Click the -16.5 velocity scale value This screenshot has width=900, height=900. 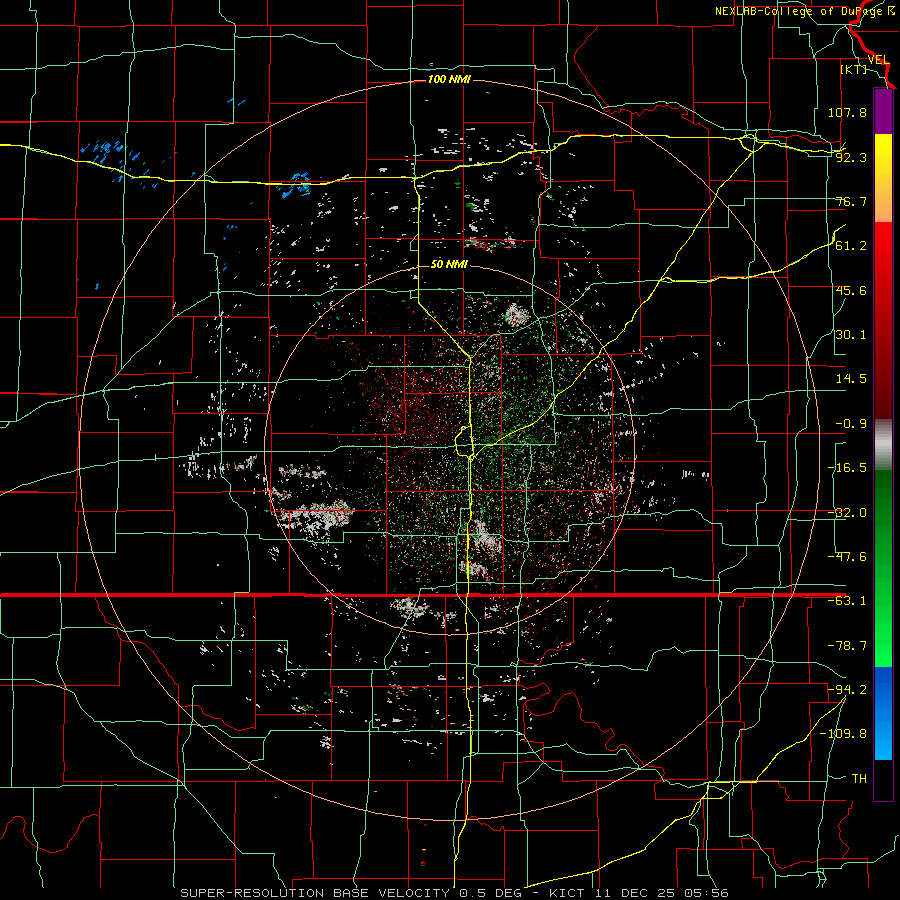point(847,468)
